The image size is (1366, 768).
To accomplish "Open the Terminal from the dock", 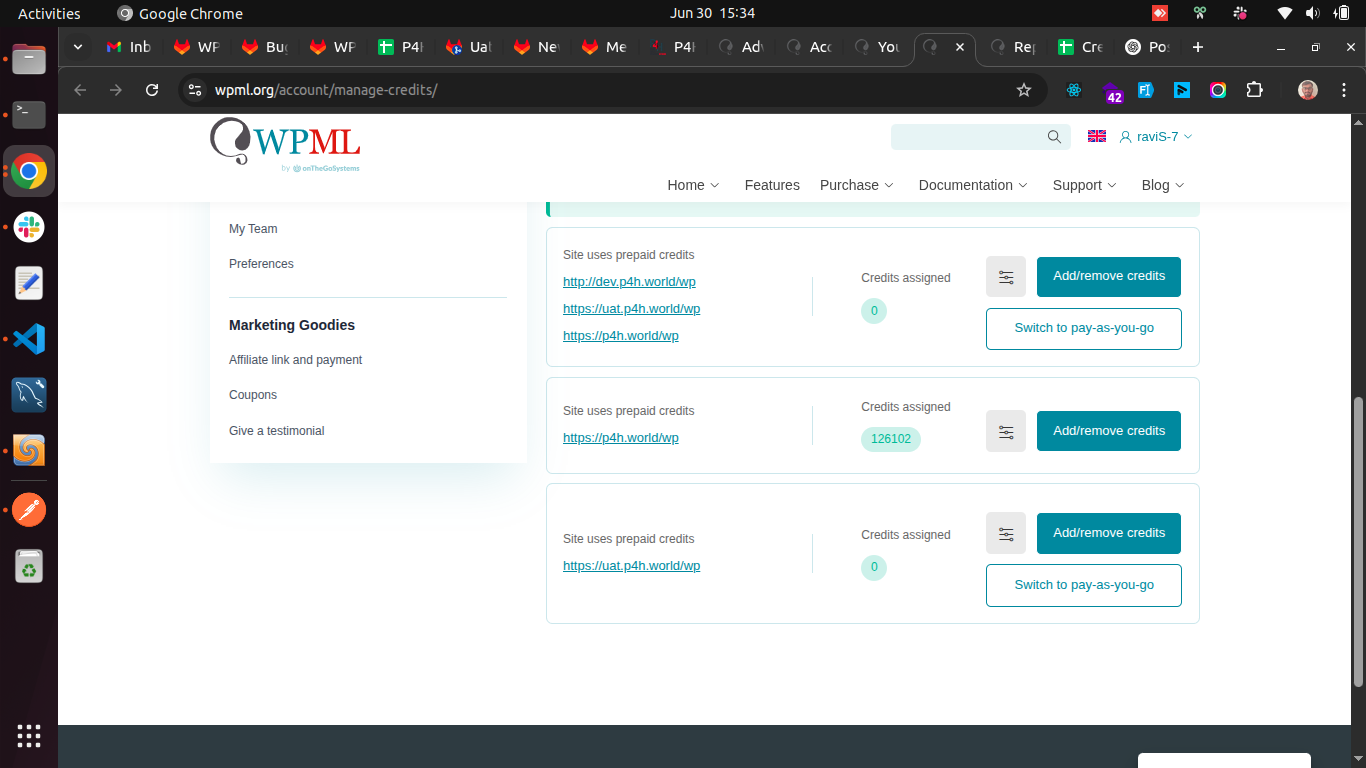I will (x=29, y=115).
